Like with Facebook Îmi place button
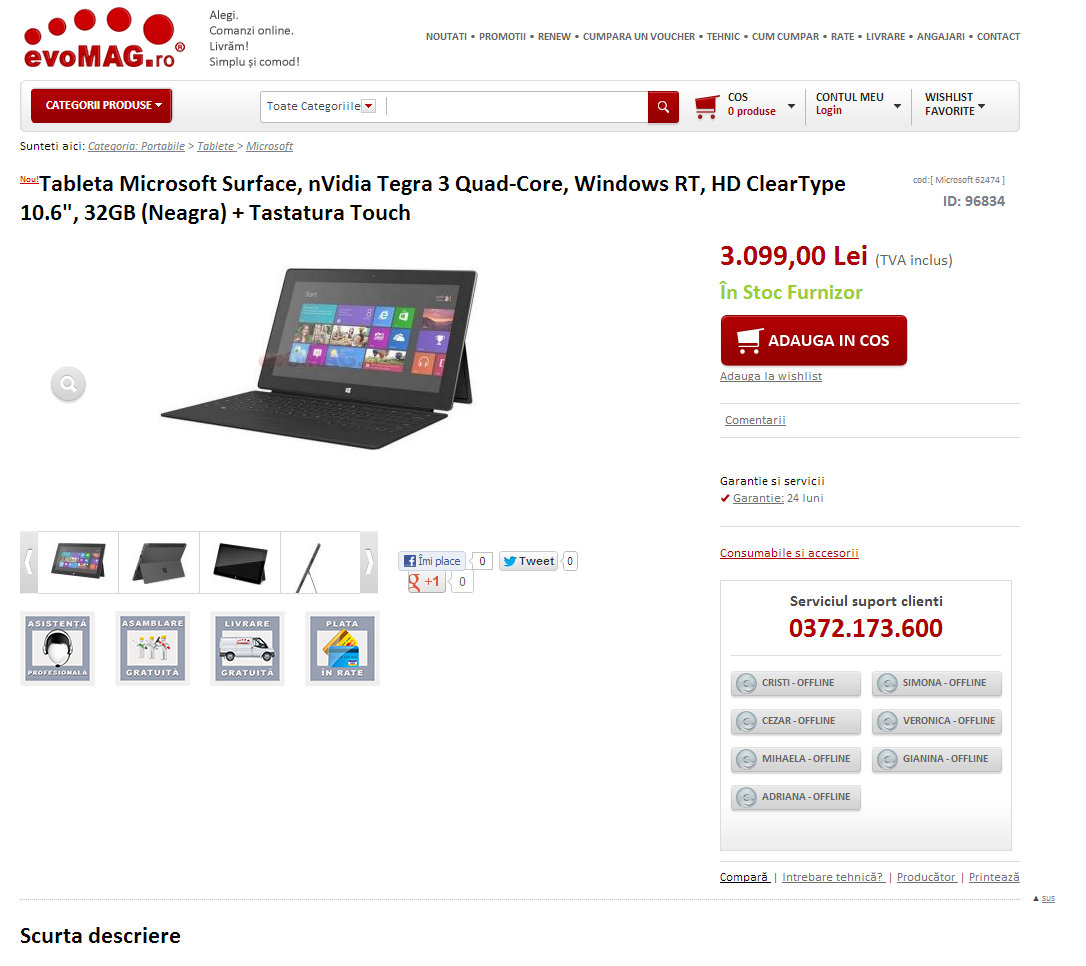The height and width of the screenshot is (966, 1086). click(432, 561)
